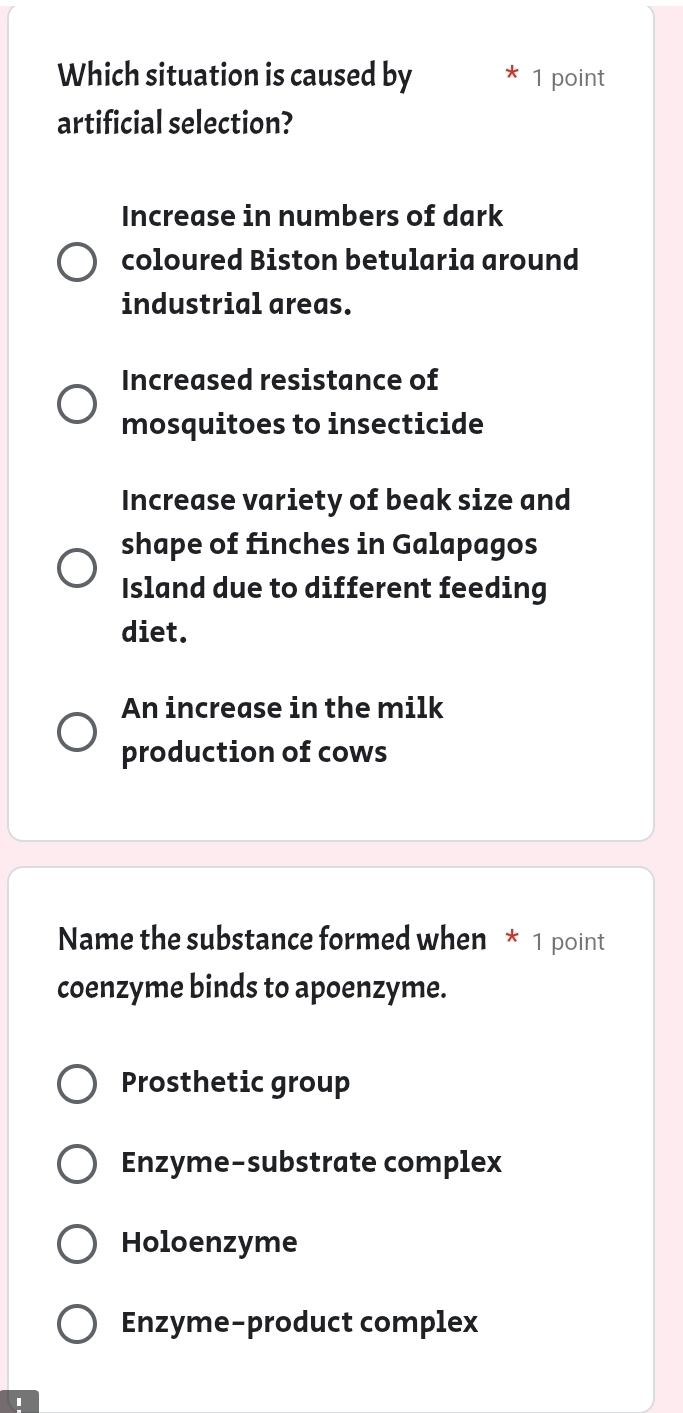The image size is (683, 1413).
Task: Select the Galapagos finches answer option
Action: tap(77, 567)
